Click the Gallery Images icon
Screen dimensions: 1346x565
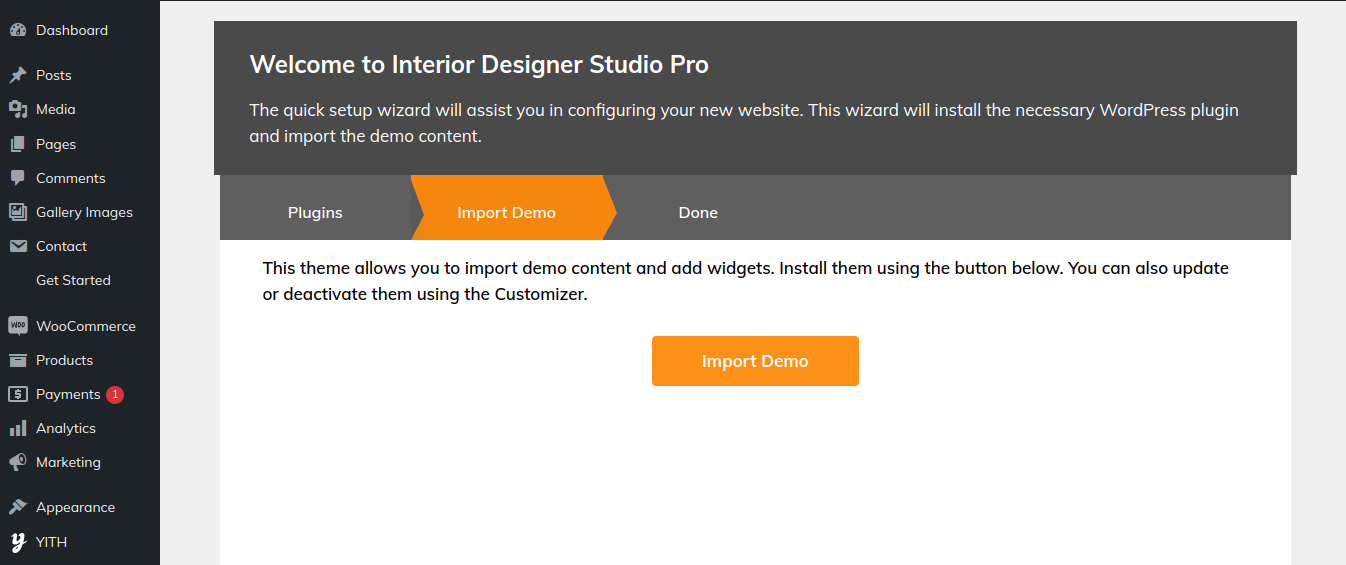pos(18,212)
